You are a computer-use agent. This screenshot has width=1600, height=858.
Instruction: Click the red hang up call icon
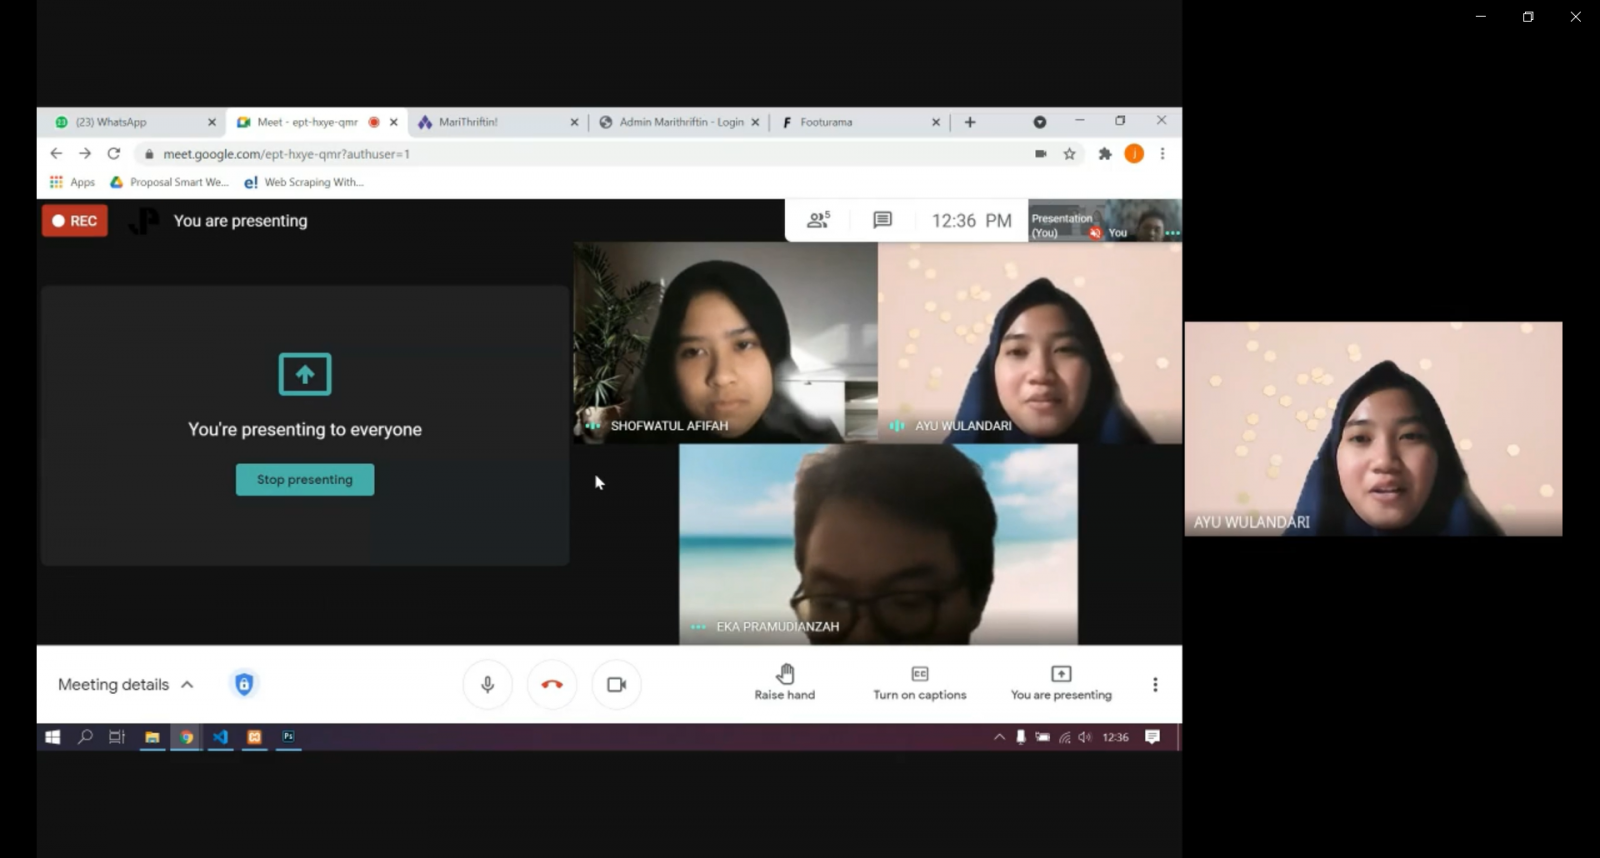pyautogui.click(x=552, y=685)
